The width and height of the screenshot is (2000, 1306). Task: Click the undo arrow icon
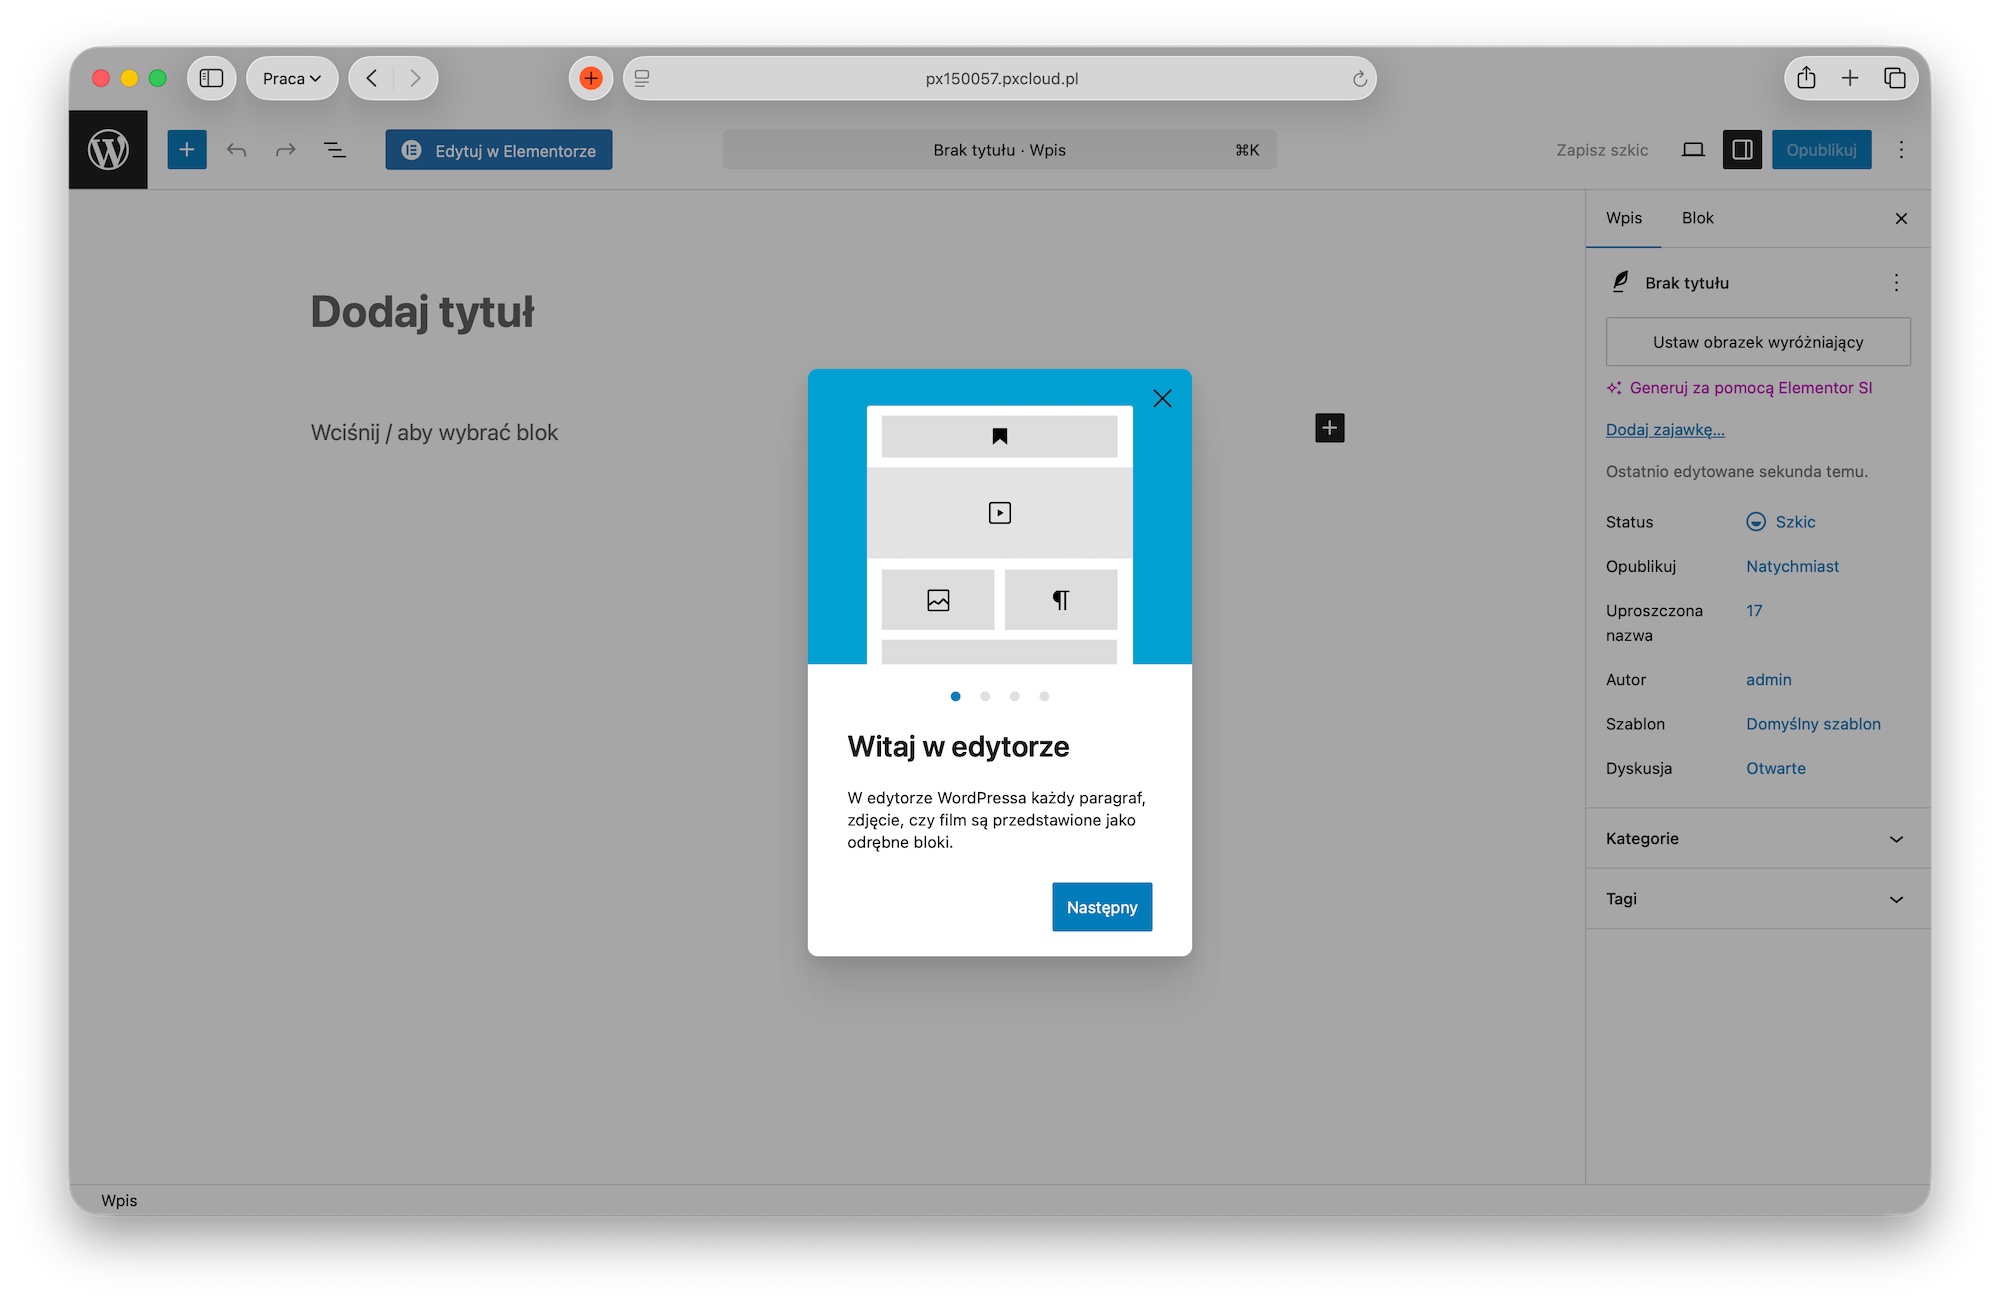(x=236, y=150)
